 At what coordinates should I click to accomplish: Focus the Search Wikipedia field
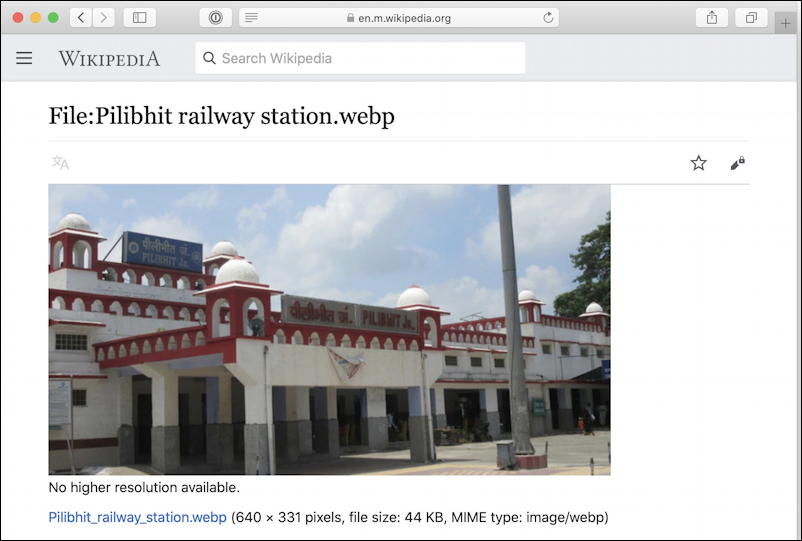360,58
